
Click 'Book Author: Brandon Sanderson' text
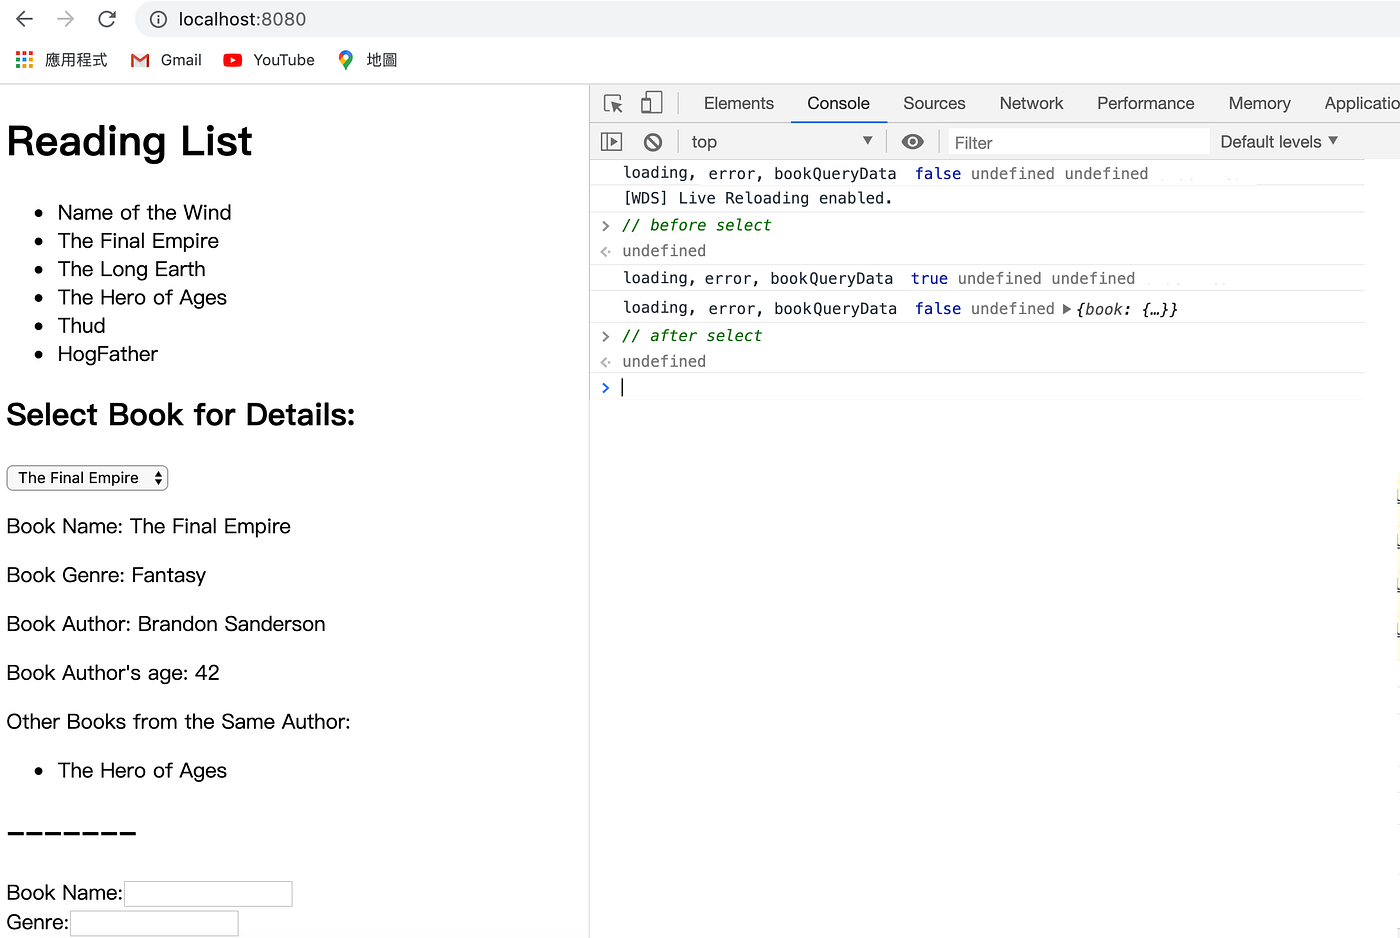166,624
